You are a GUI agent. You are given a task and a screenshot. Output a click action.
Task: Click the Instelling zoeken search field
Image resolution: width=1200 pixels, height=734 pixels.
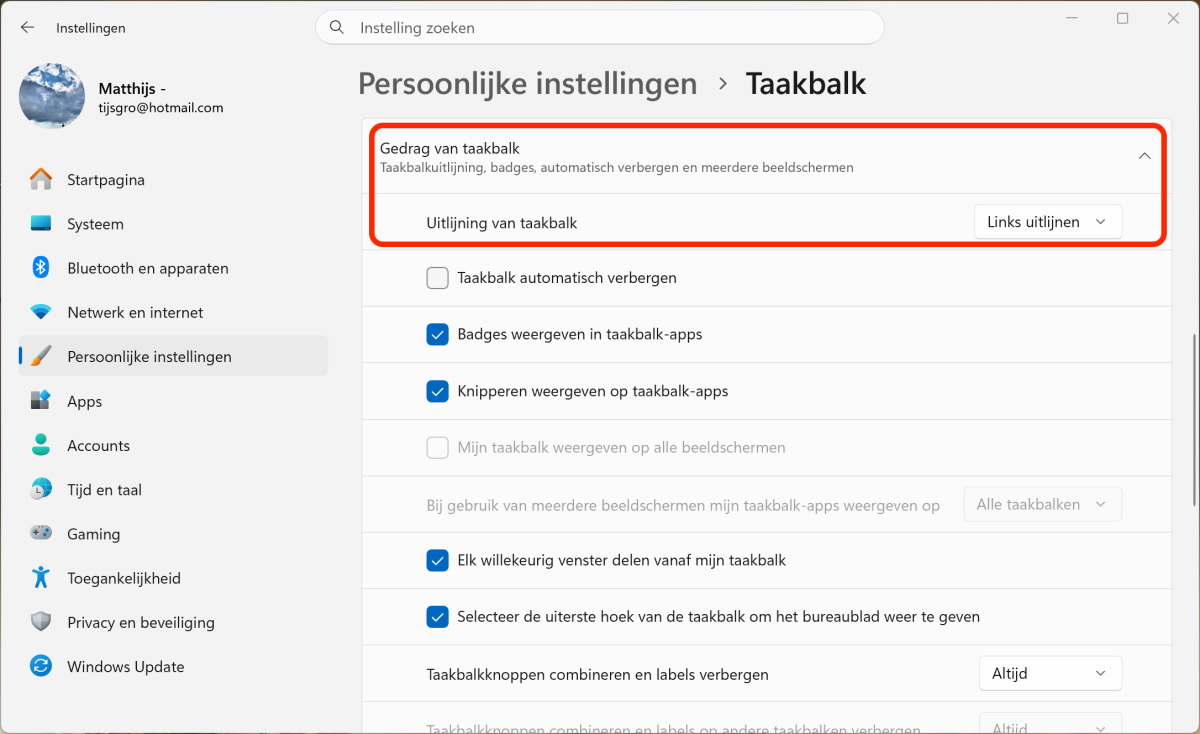tap(600, 28)
